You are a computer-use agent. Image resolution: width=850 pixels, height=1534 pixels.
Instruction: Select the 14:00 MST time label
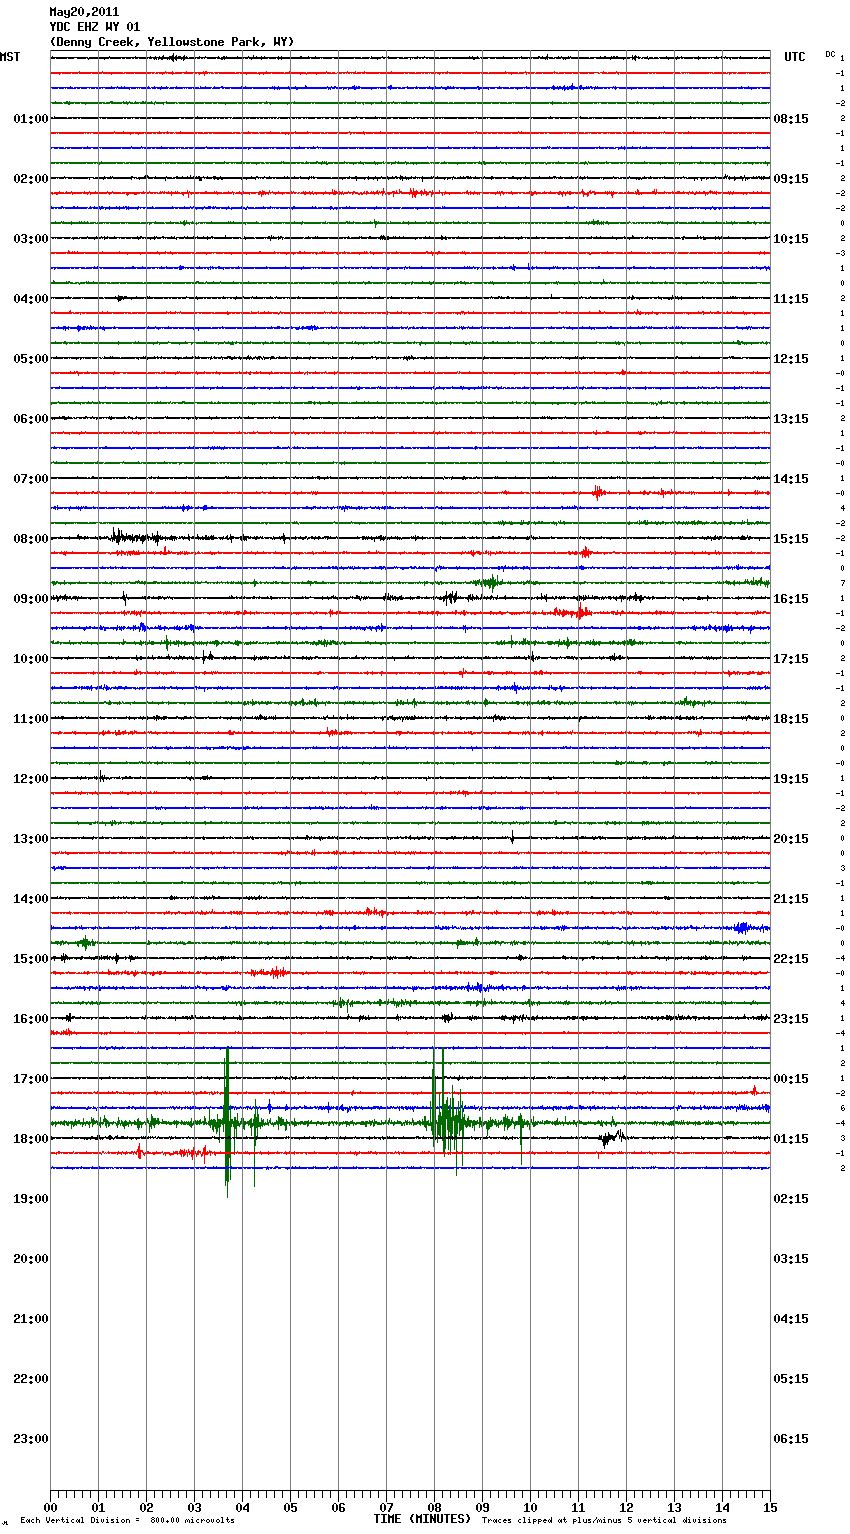tap(30, 899)
